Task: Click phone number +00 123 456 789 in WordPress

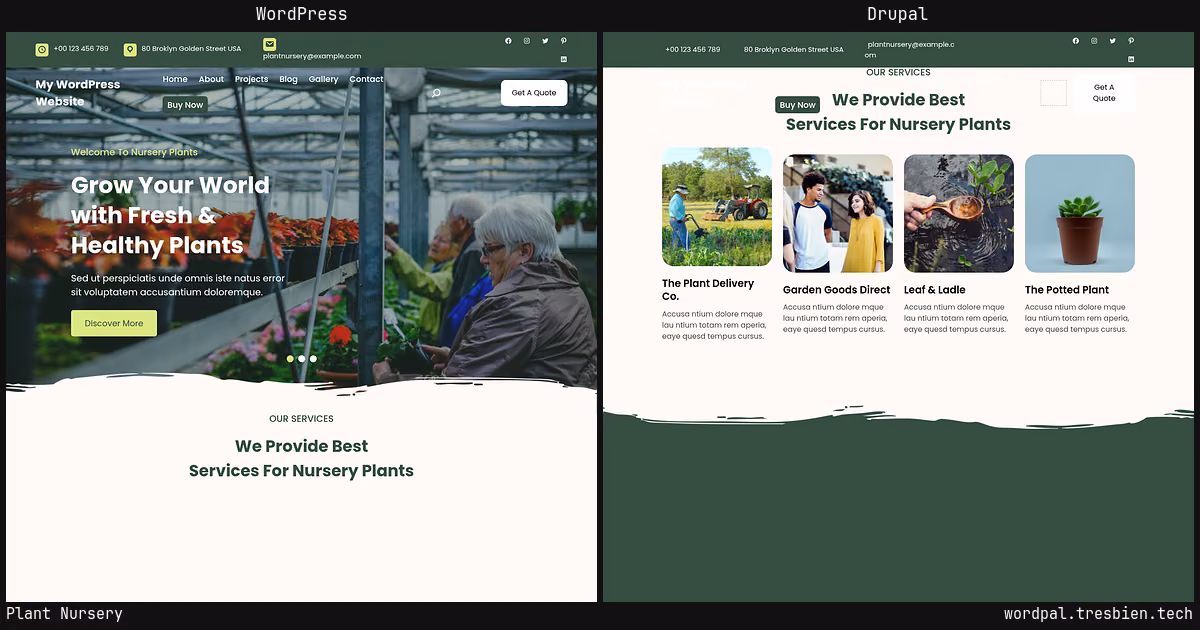Action: point(81,49)
